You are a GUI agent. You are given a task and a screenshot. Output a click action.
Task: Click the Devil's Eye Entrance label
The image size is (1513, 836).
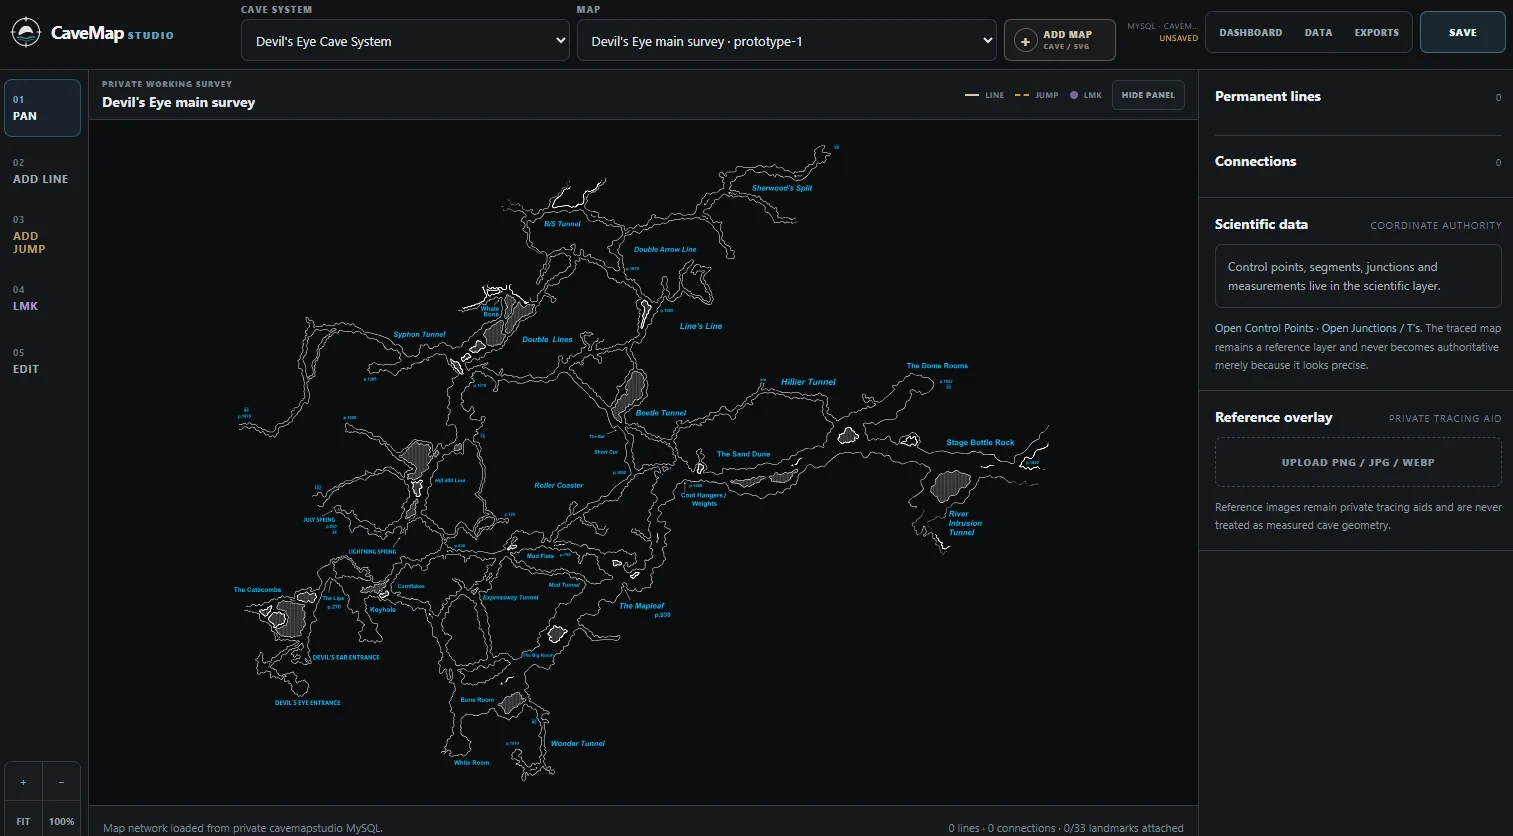tap(308, 703)
